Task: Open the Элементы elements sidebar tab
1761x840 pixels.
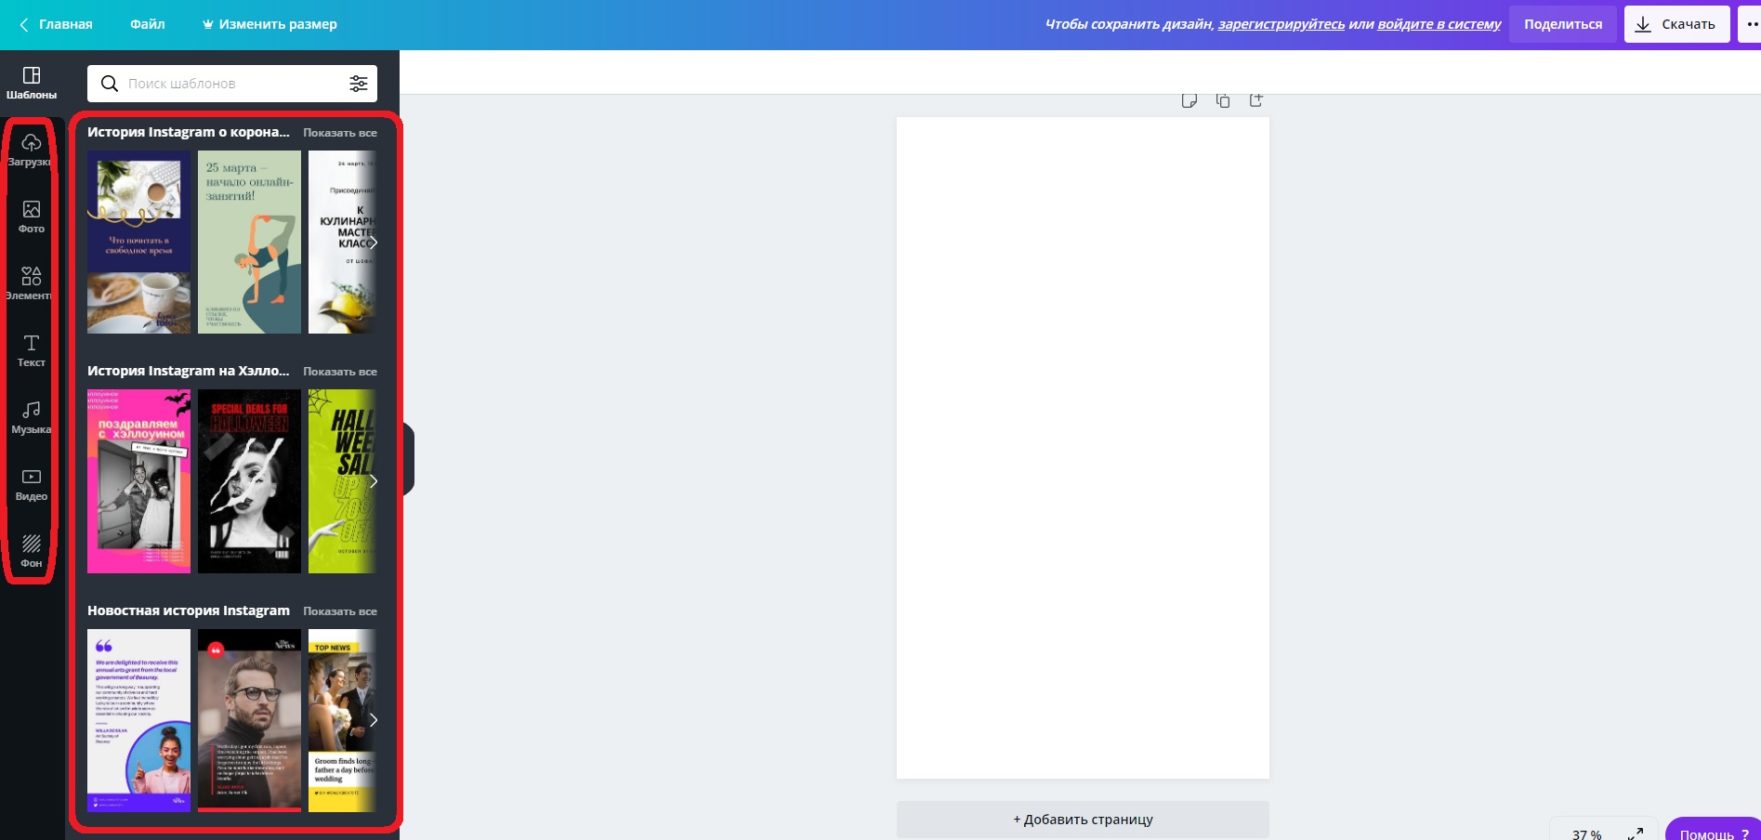Action: coord(31,284)
